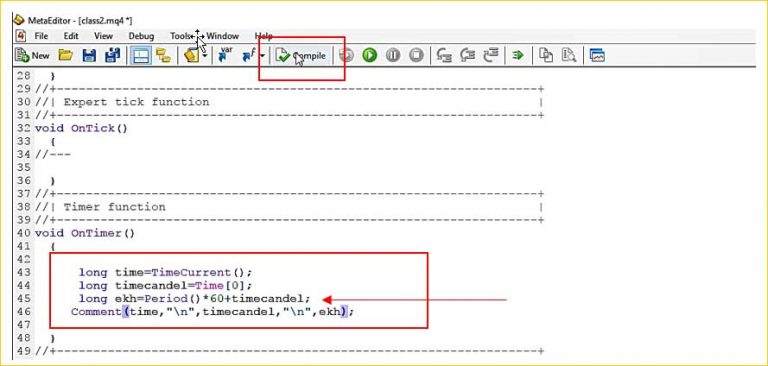Open the File menu
The height and width of the screenshot is (366, 768).
pyautogui.click(x=41, y=36)
